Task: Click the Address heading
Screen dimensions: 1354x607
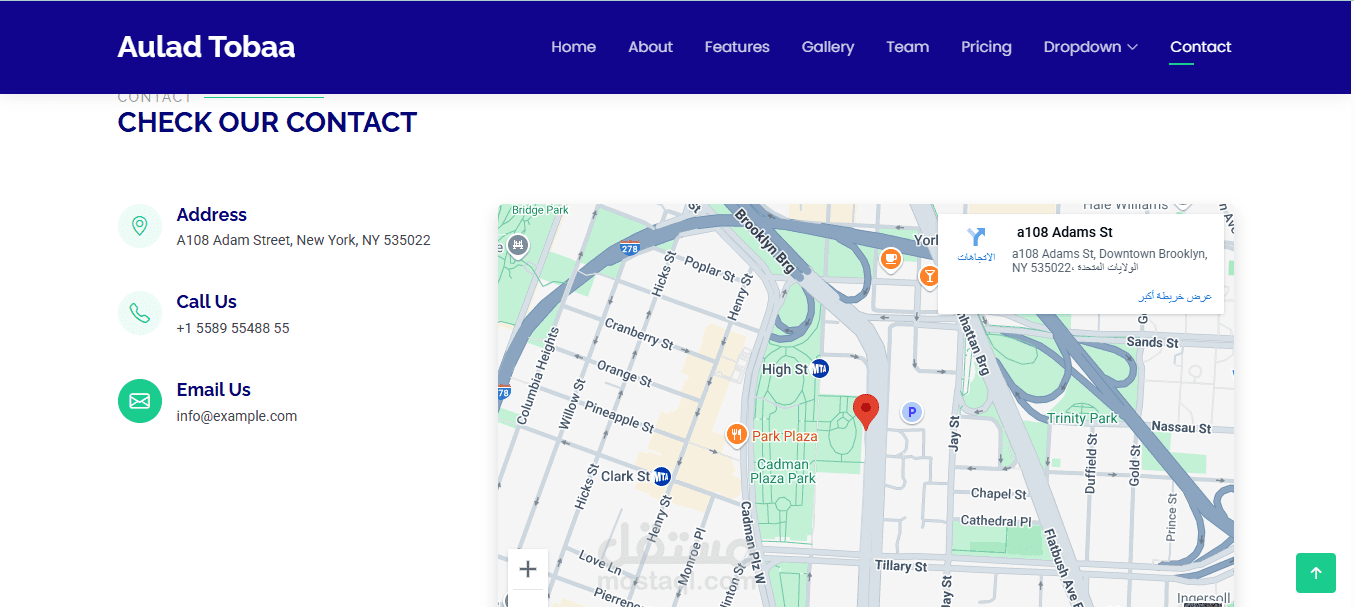Action: coord(211,215)
